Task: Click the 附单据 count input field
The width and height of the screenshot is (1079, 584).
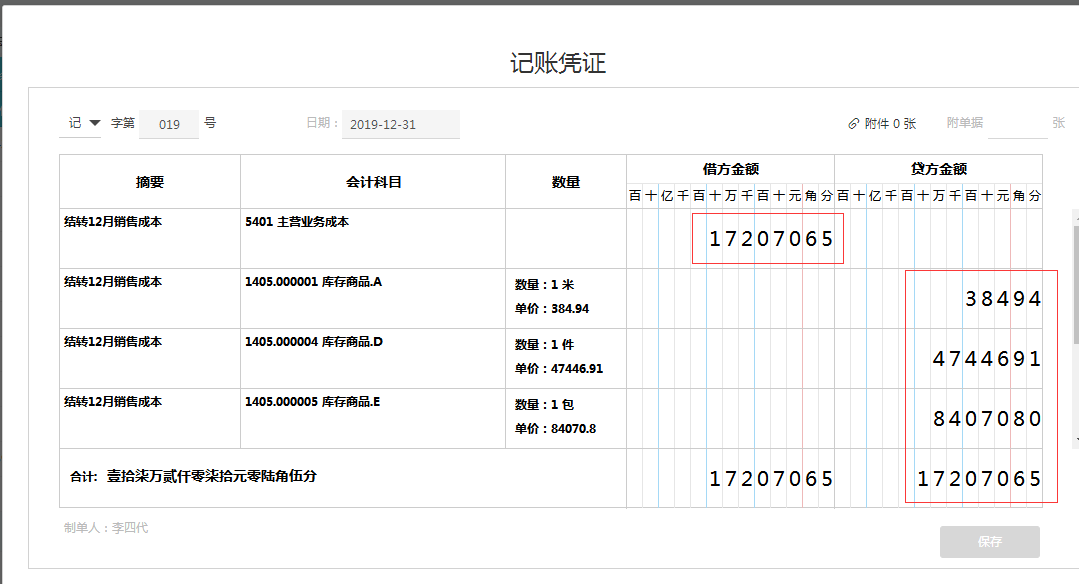Action: click(x=1017, y=125)
